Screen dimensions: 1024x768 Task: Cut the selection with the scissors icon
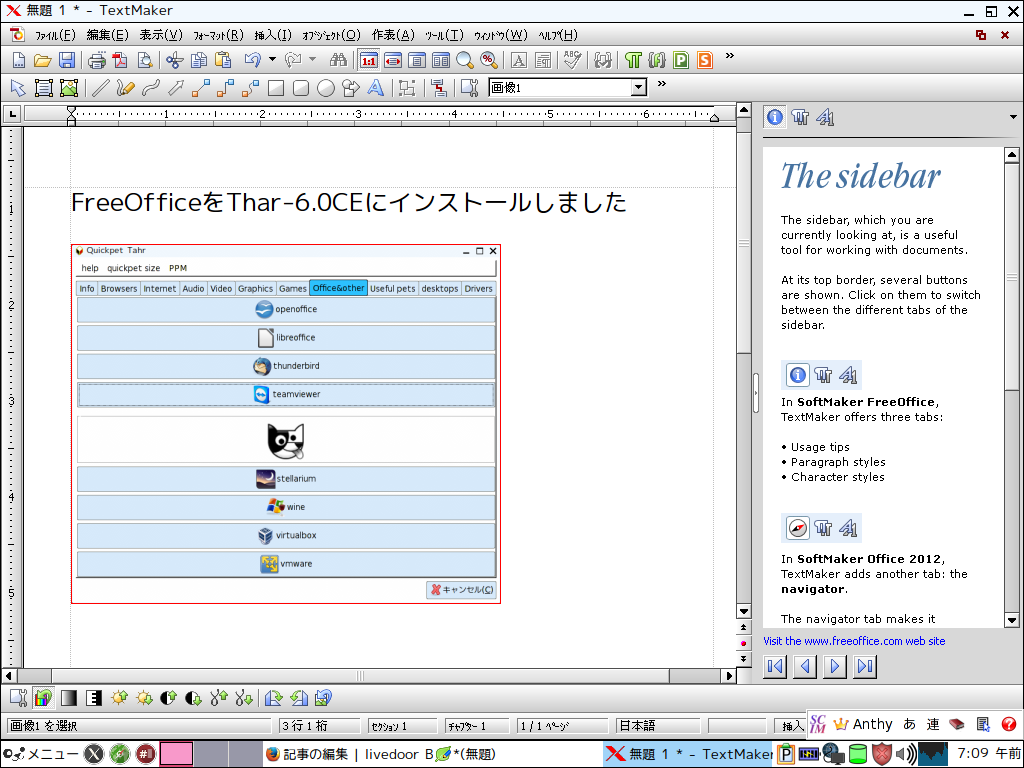point(174,61)
